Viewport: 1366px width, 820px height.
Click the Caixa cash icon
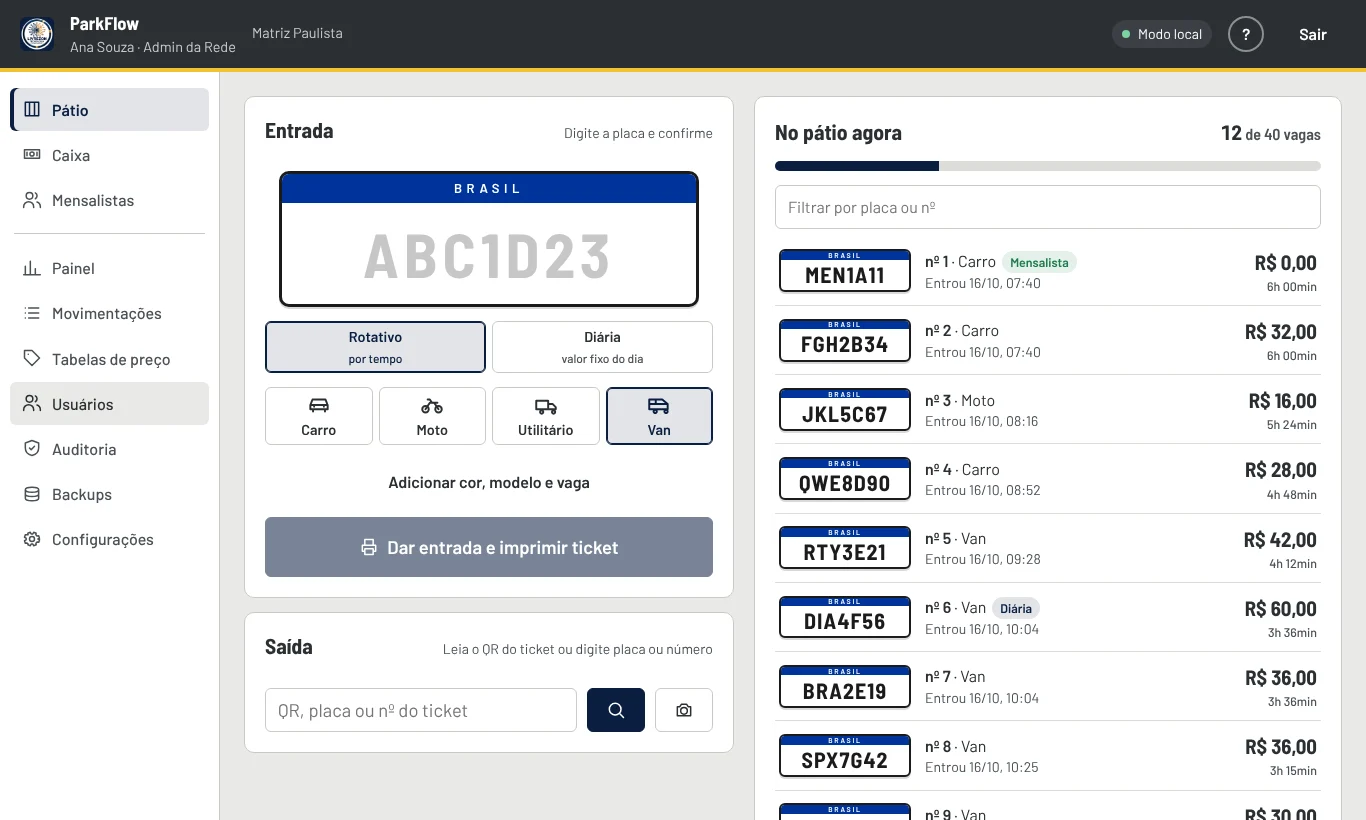pos(32,155)
